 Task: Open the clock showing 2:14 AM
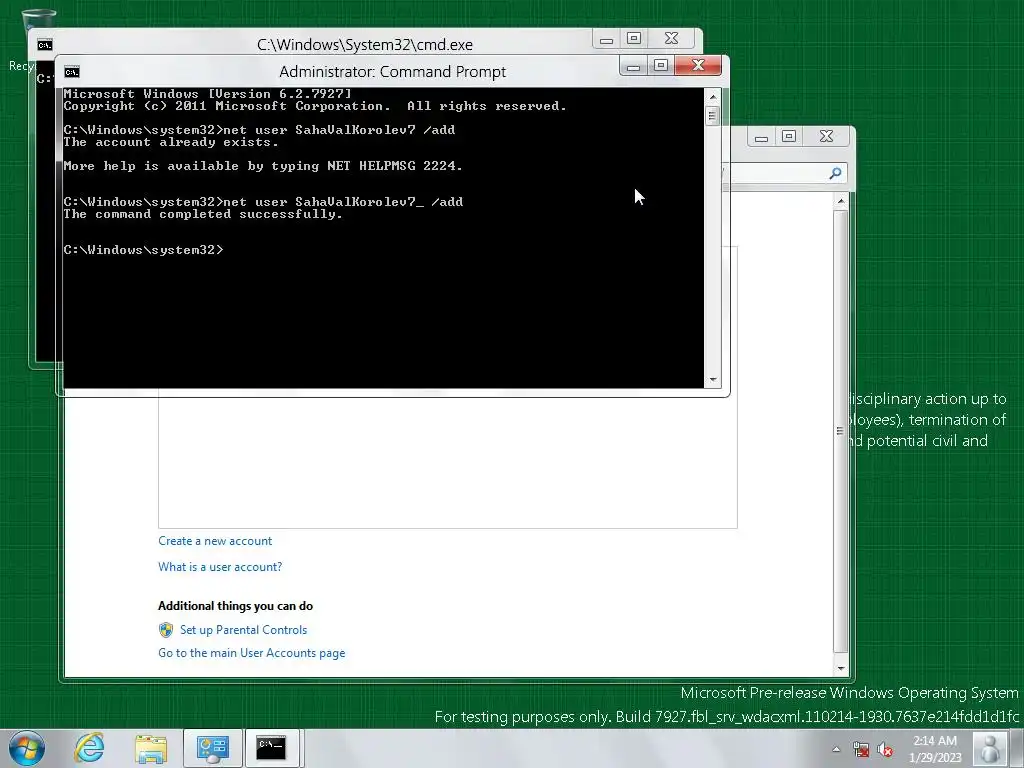click(x=935, y=748)
